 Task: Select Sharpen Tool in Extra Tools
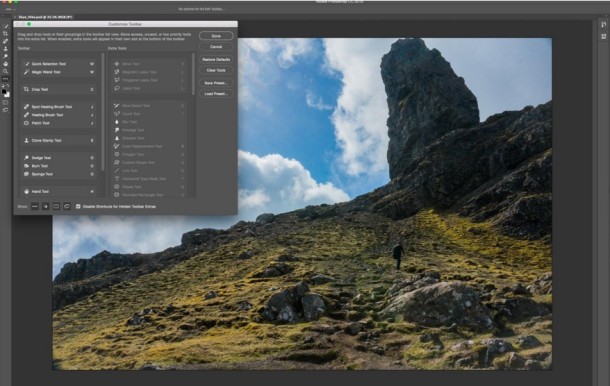149,138
